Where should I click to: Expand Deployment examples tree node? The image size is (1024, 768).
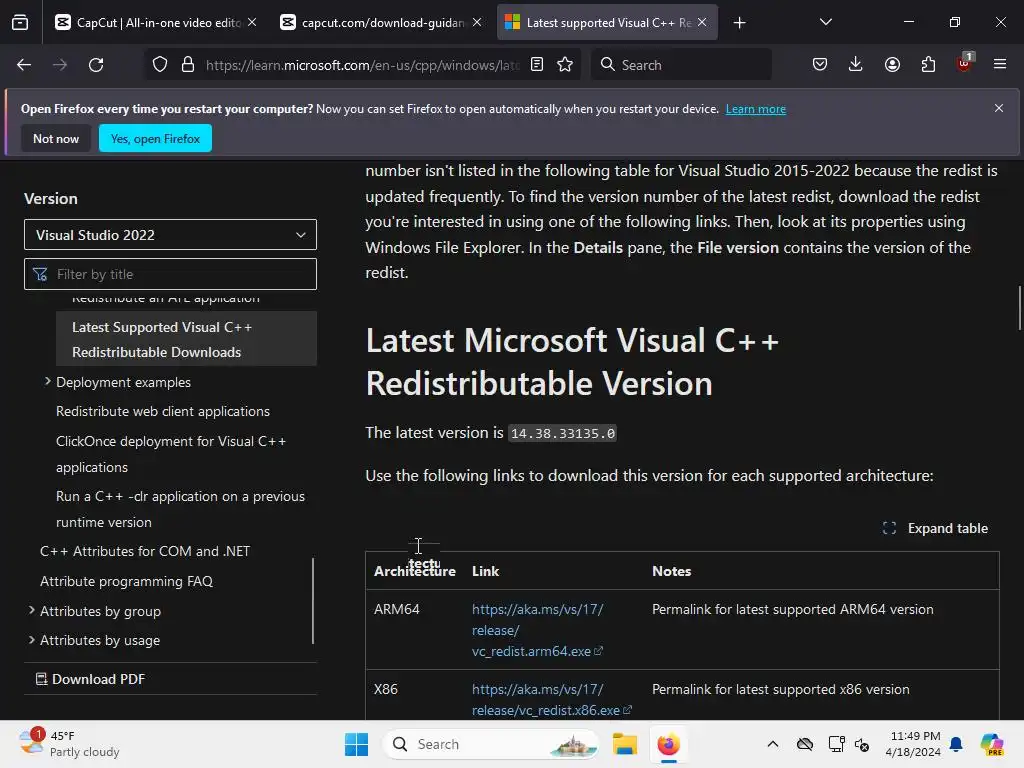pyautogui.click(x=47, y=381)
